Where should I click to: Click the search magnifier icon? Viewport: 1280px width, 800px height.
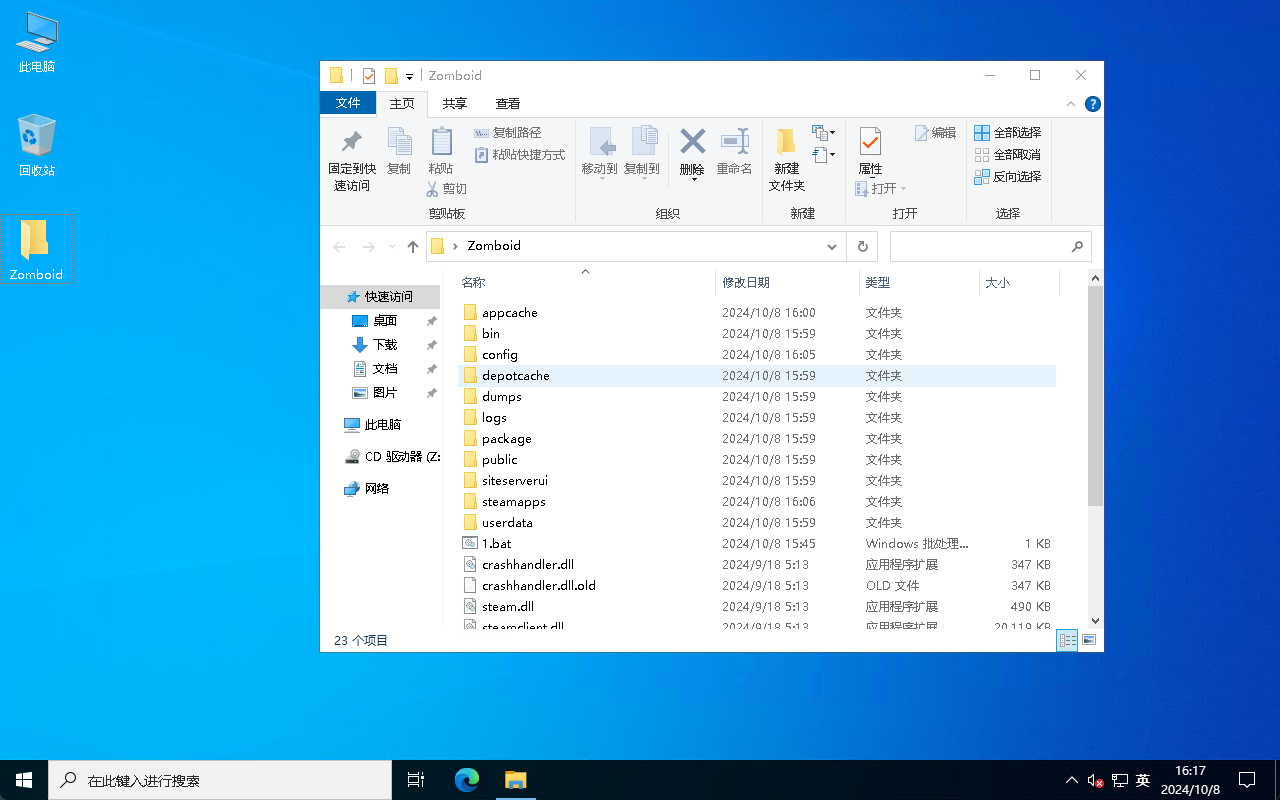tap(1077, 246)
